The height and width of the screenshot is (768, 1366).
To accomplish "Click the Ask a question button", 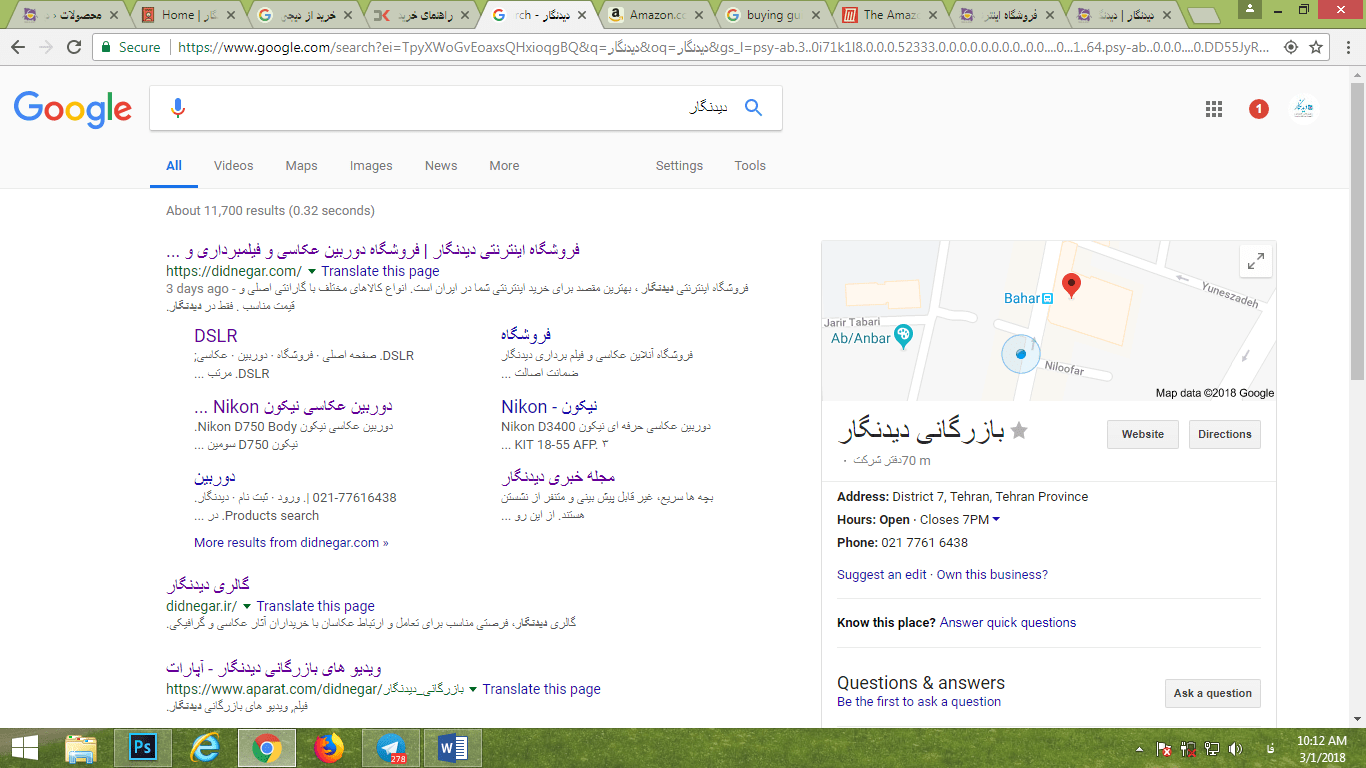I will (1212, 693).
